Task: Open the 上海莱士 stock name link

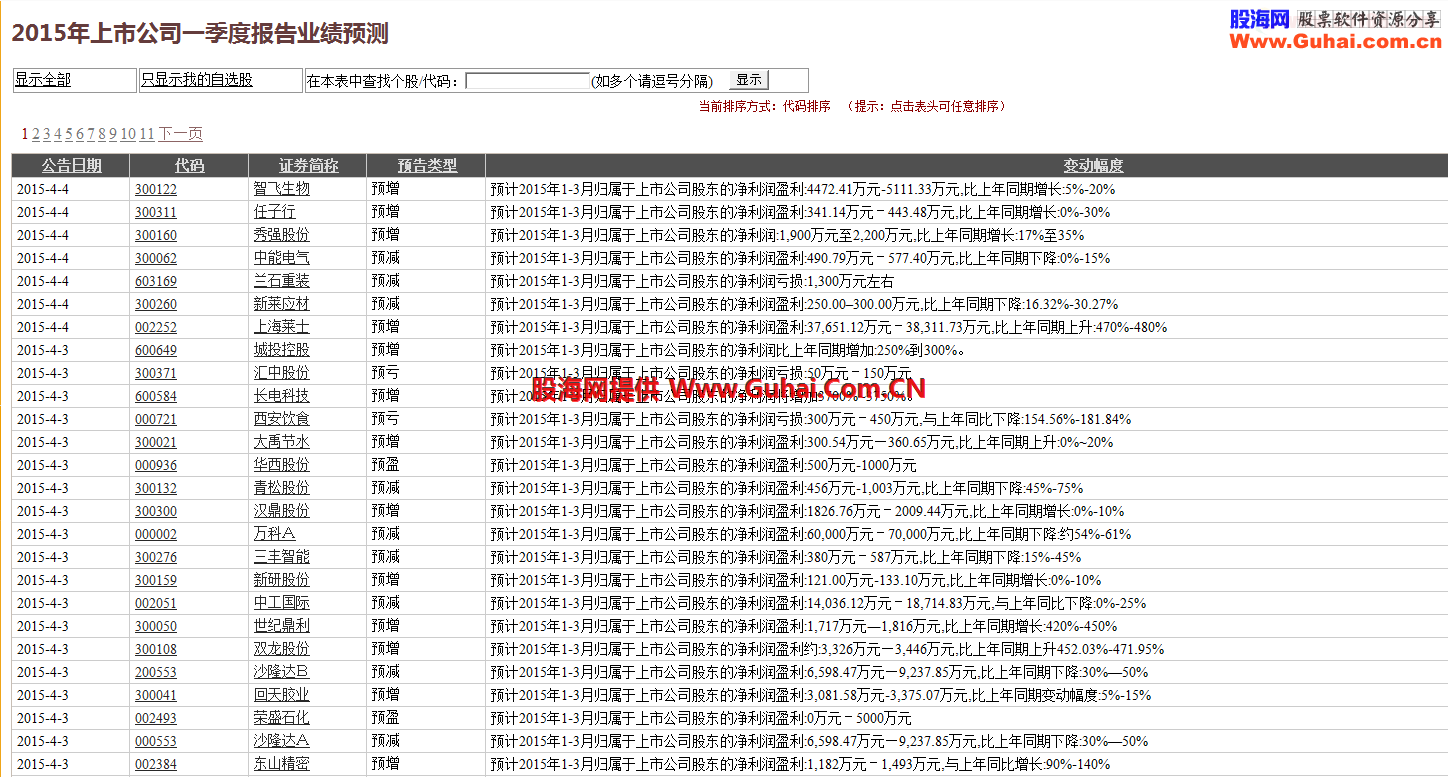Action: tap(282, 327)
